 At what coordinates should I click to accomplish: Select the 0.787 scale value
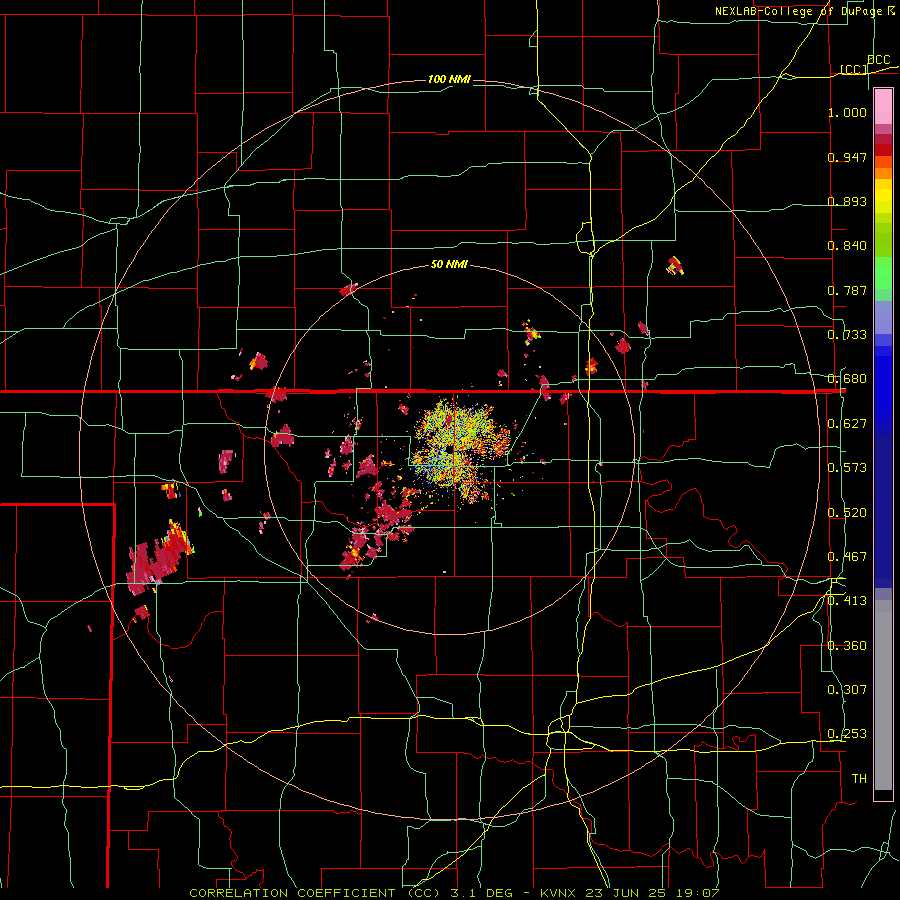[847, 290]
